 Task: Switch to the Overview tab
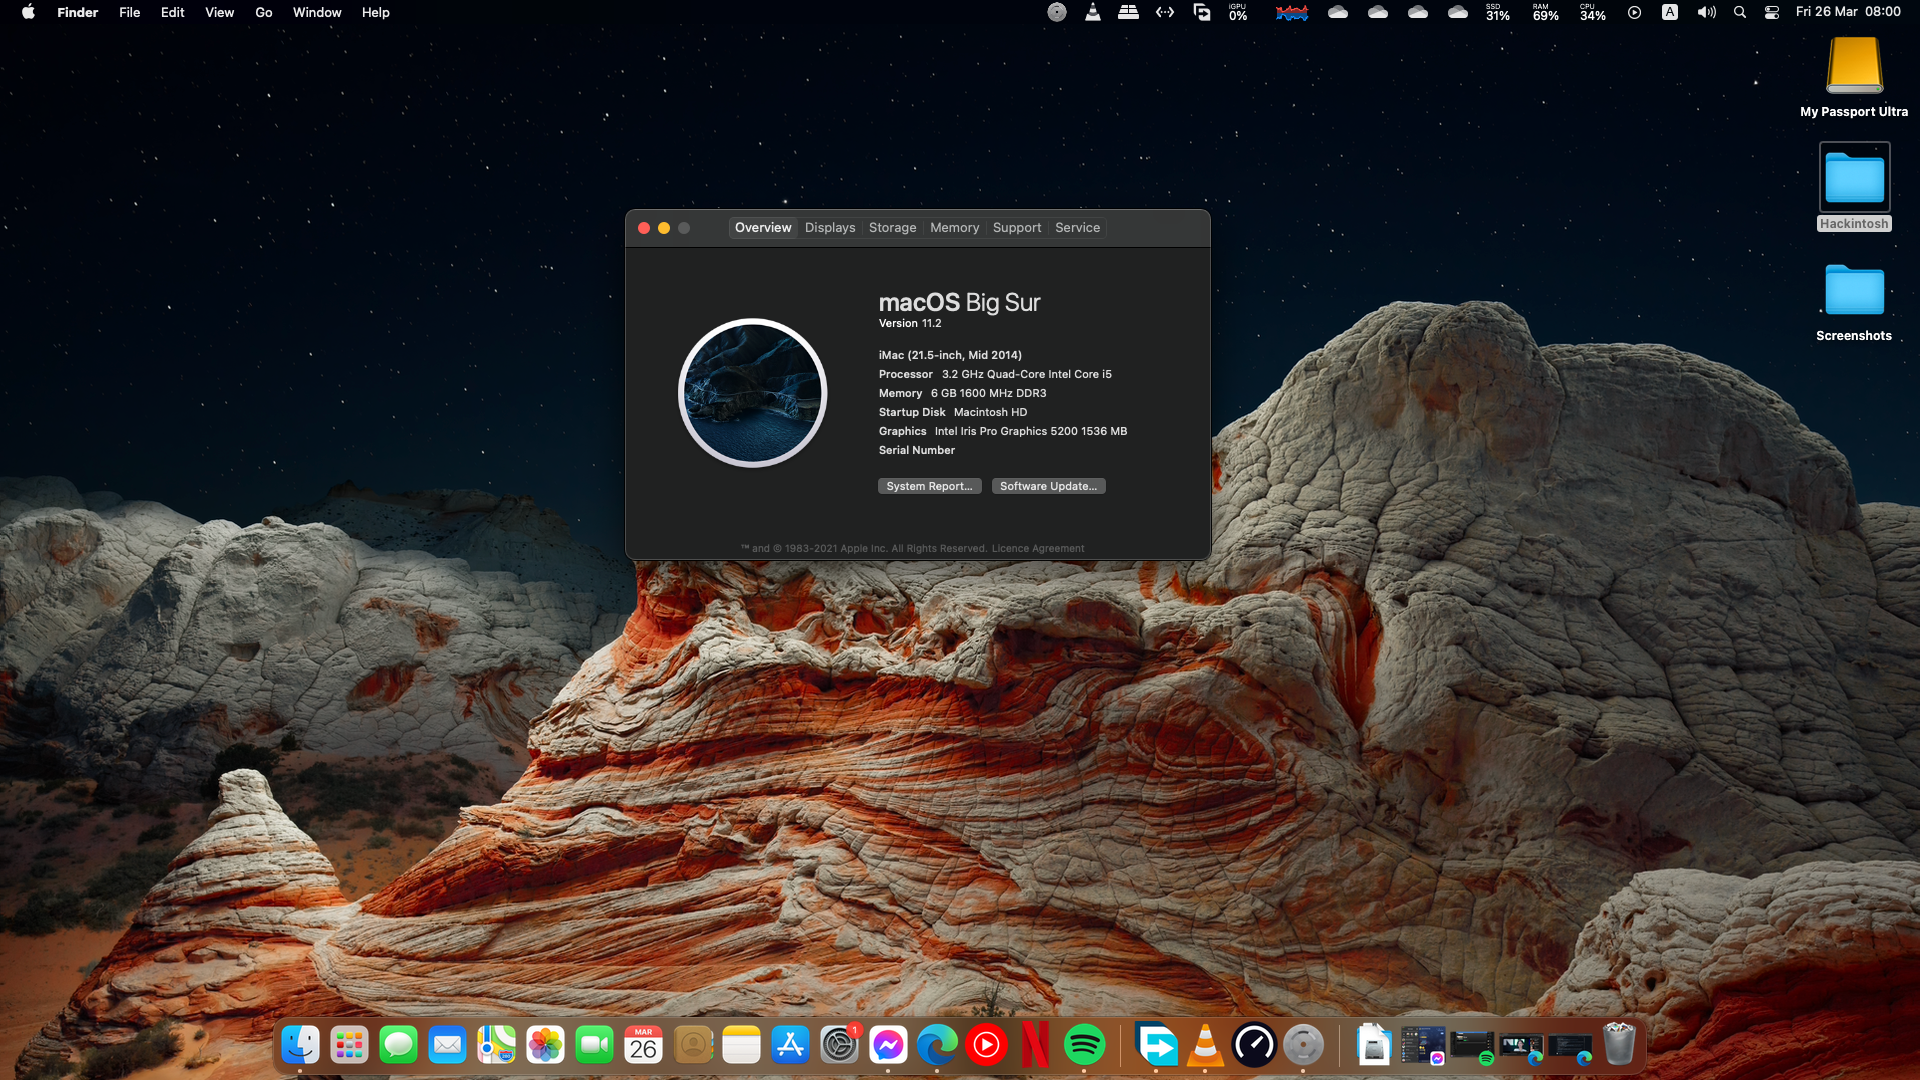[763, 228]
